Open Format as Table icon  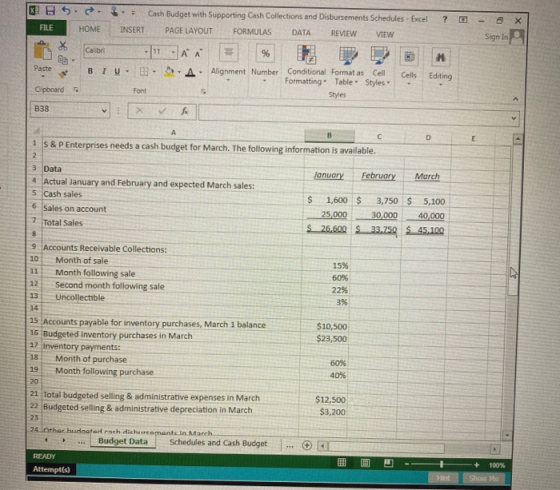(348, 56)
